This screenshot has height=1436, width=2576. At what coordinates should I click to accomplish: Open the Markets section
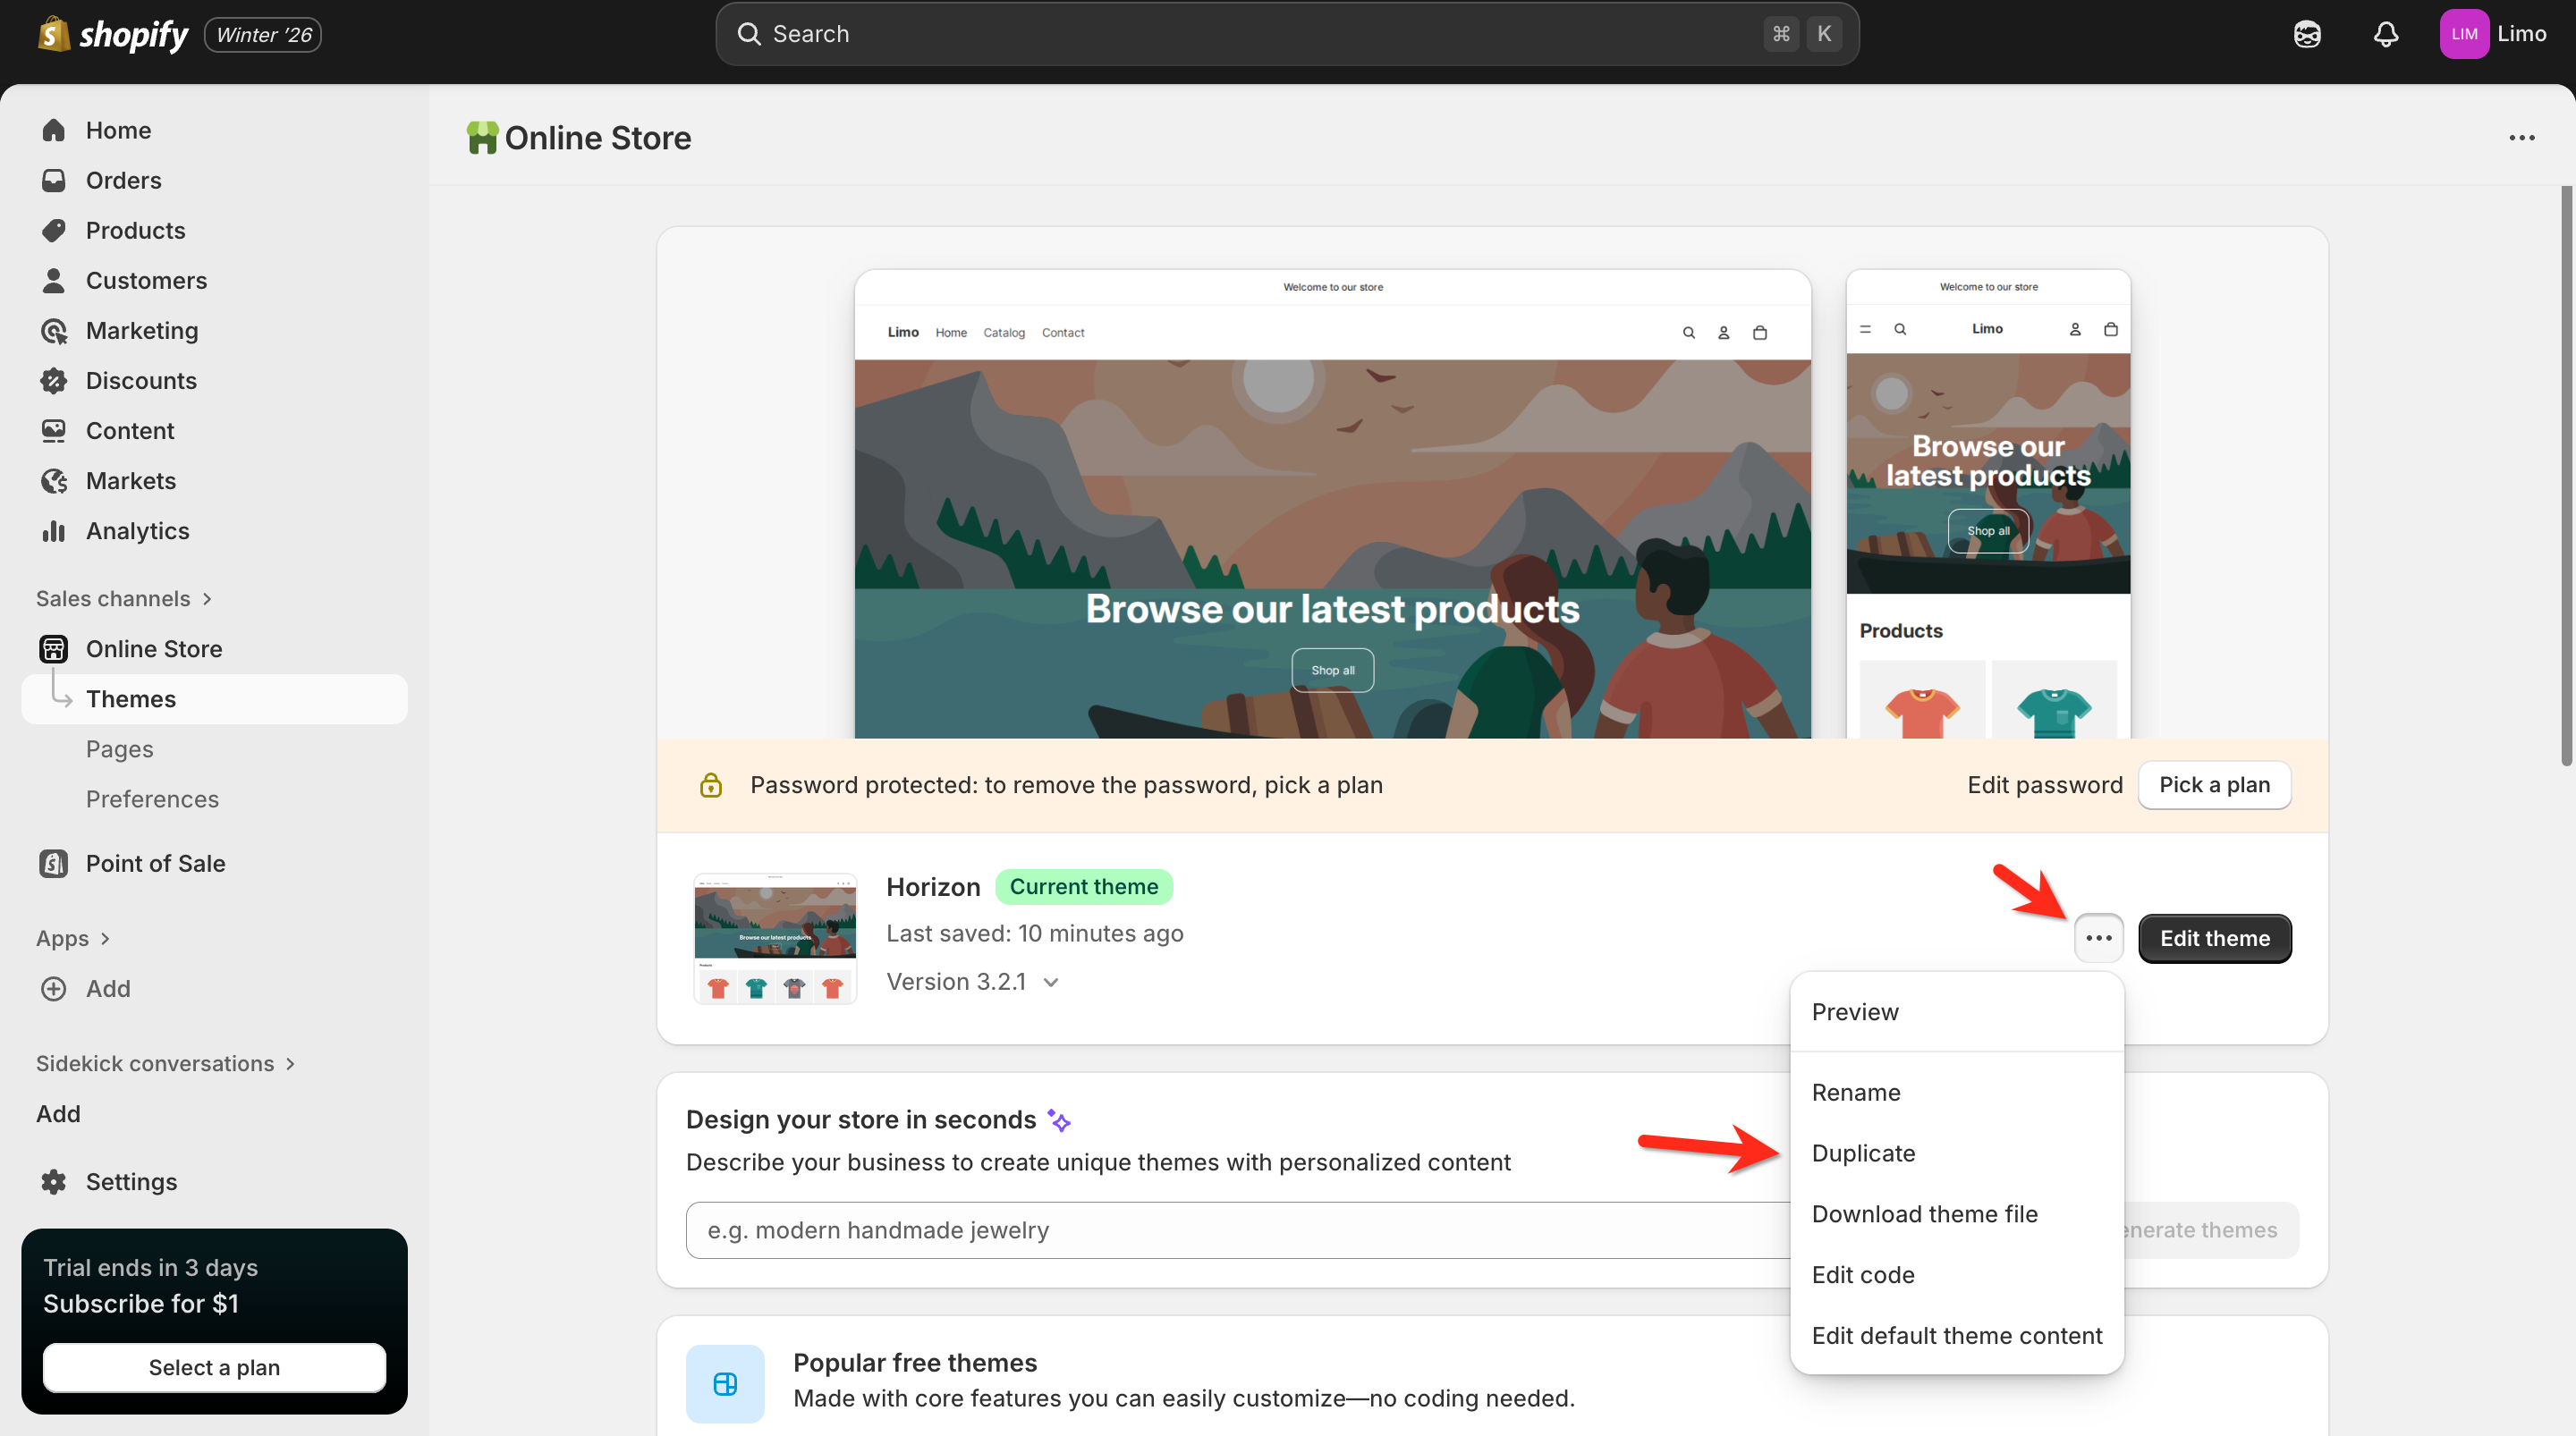[130, 480]
